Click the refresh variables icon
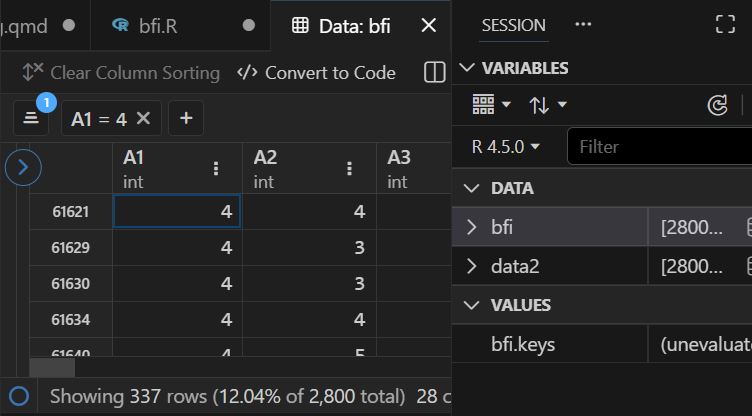The width and height of the screenshot is (752, 416). tap(717, 105)
